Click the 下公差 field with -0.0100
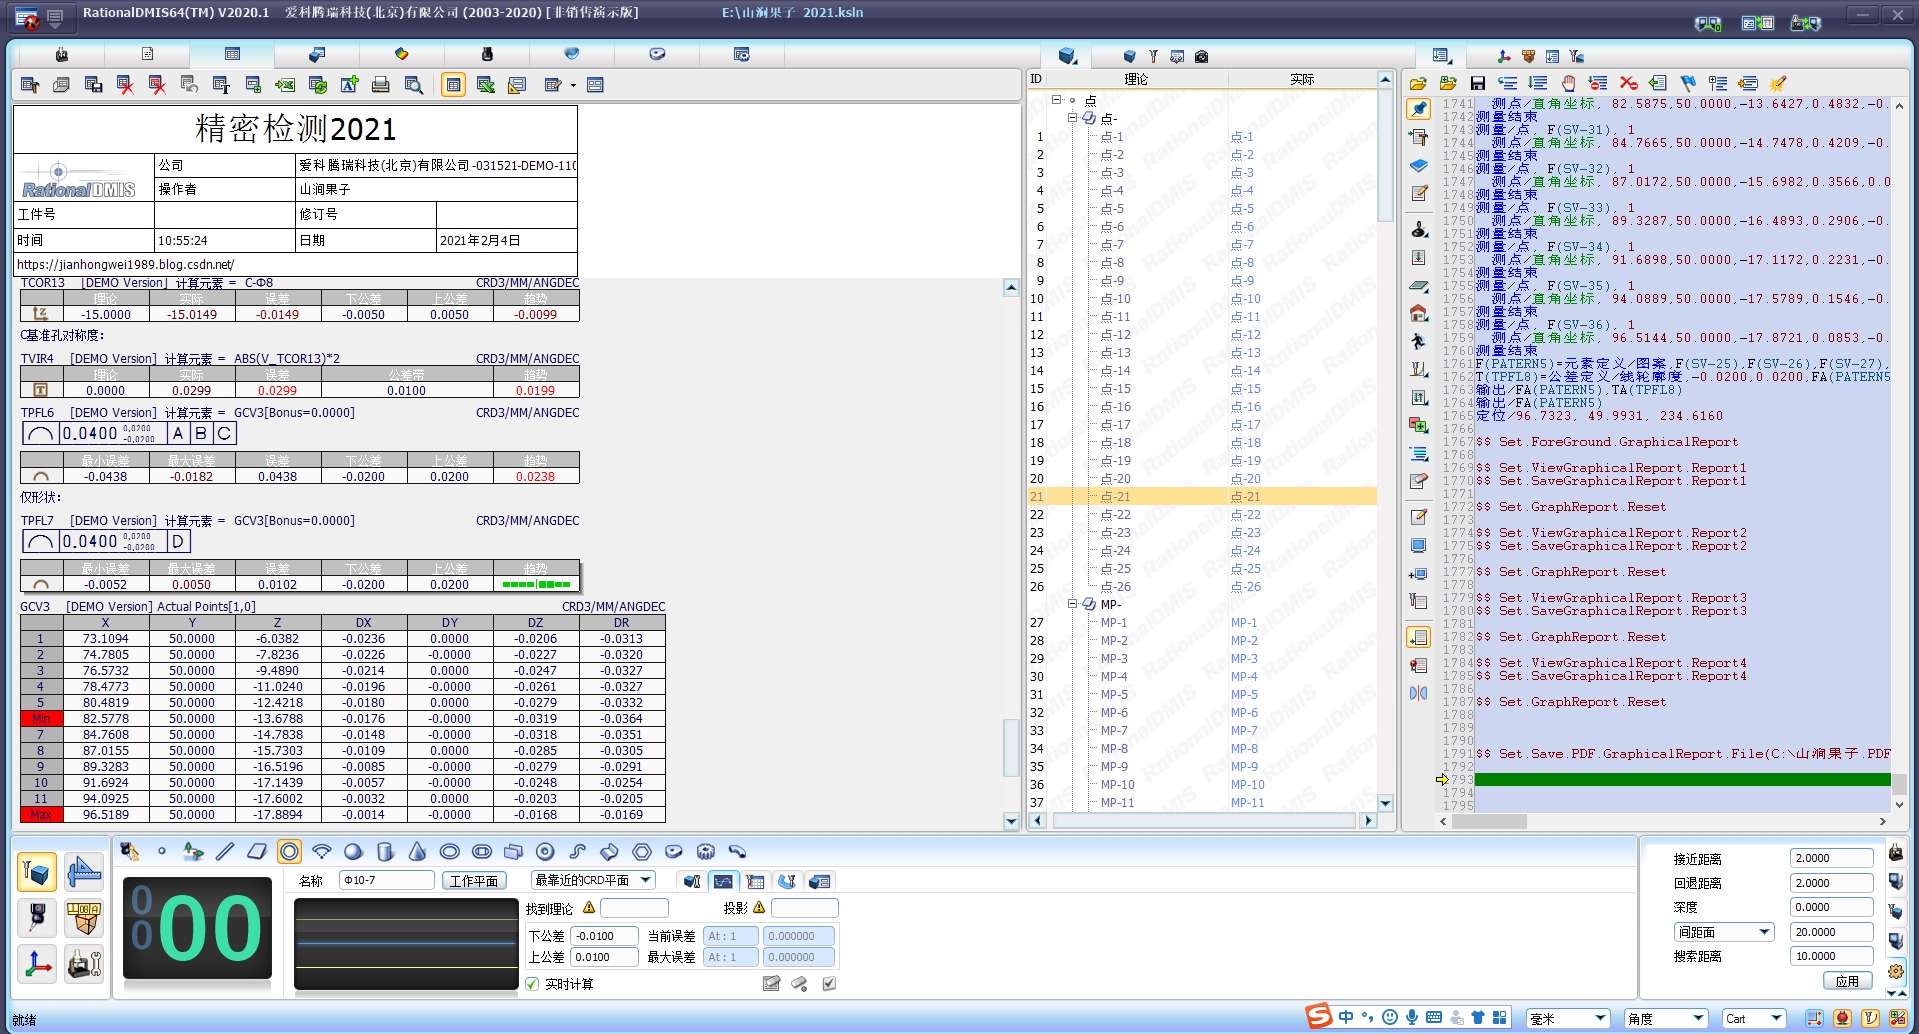Viewport: 1919px width, 1034px height. pos(604,936)
